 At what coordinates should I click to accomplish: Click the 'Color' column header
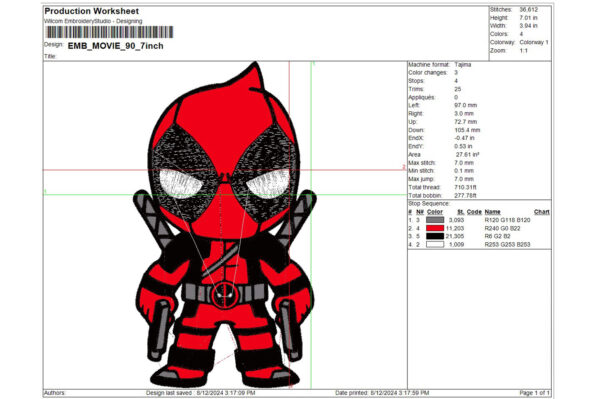point(435,212)
